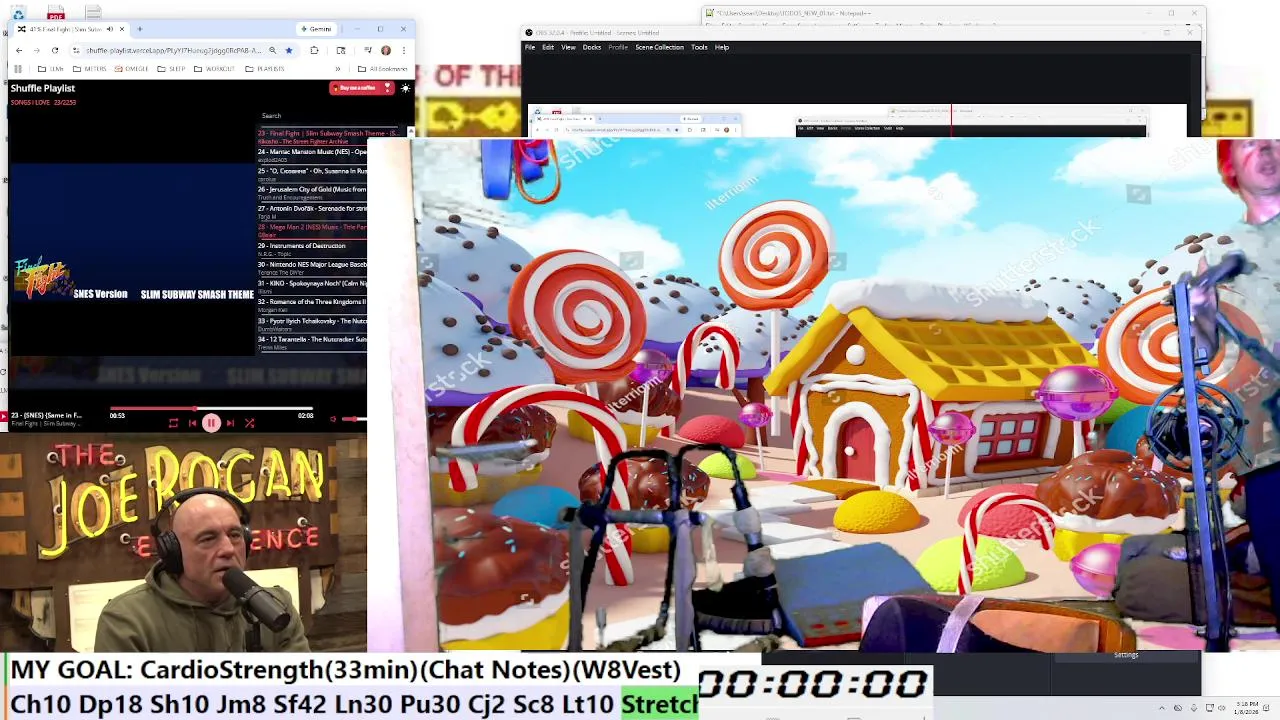The image size is (1280, 720).
Task: Open OBS Edit menu
Action: (x=548, y=47)
